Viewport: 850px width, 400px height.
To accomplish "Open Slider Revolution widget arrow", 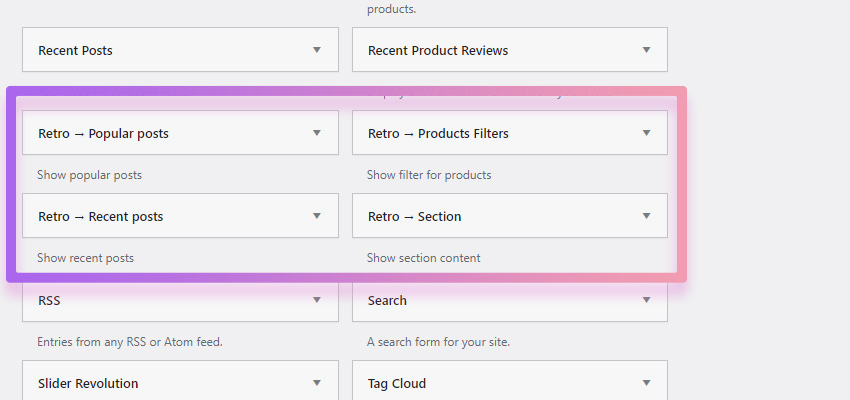I will [x=317, y=383].
